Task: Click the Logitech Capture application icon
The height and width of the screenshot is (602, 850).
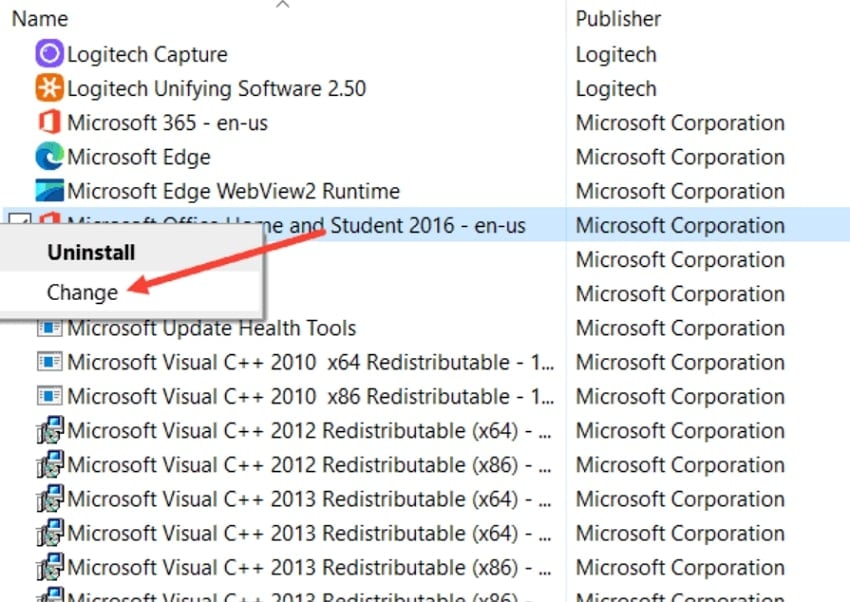Action: tap(49, 53)
